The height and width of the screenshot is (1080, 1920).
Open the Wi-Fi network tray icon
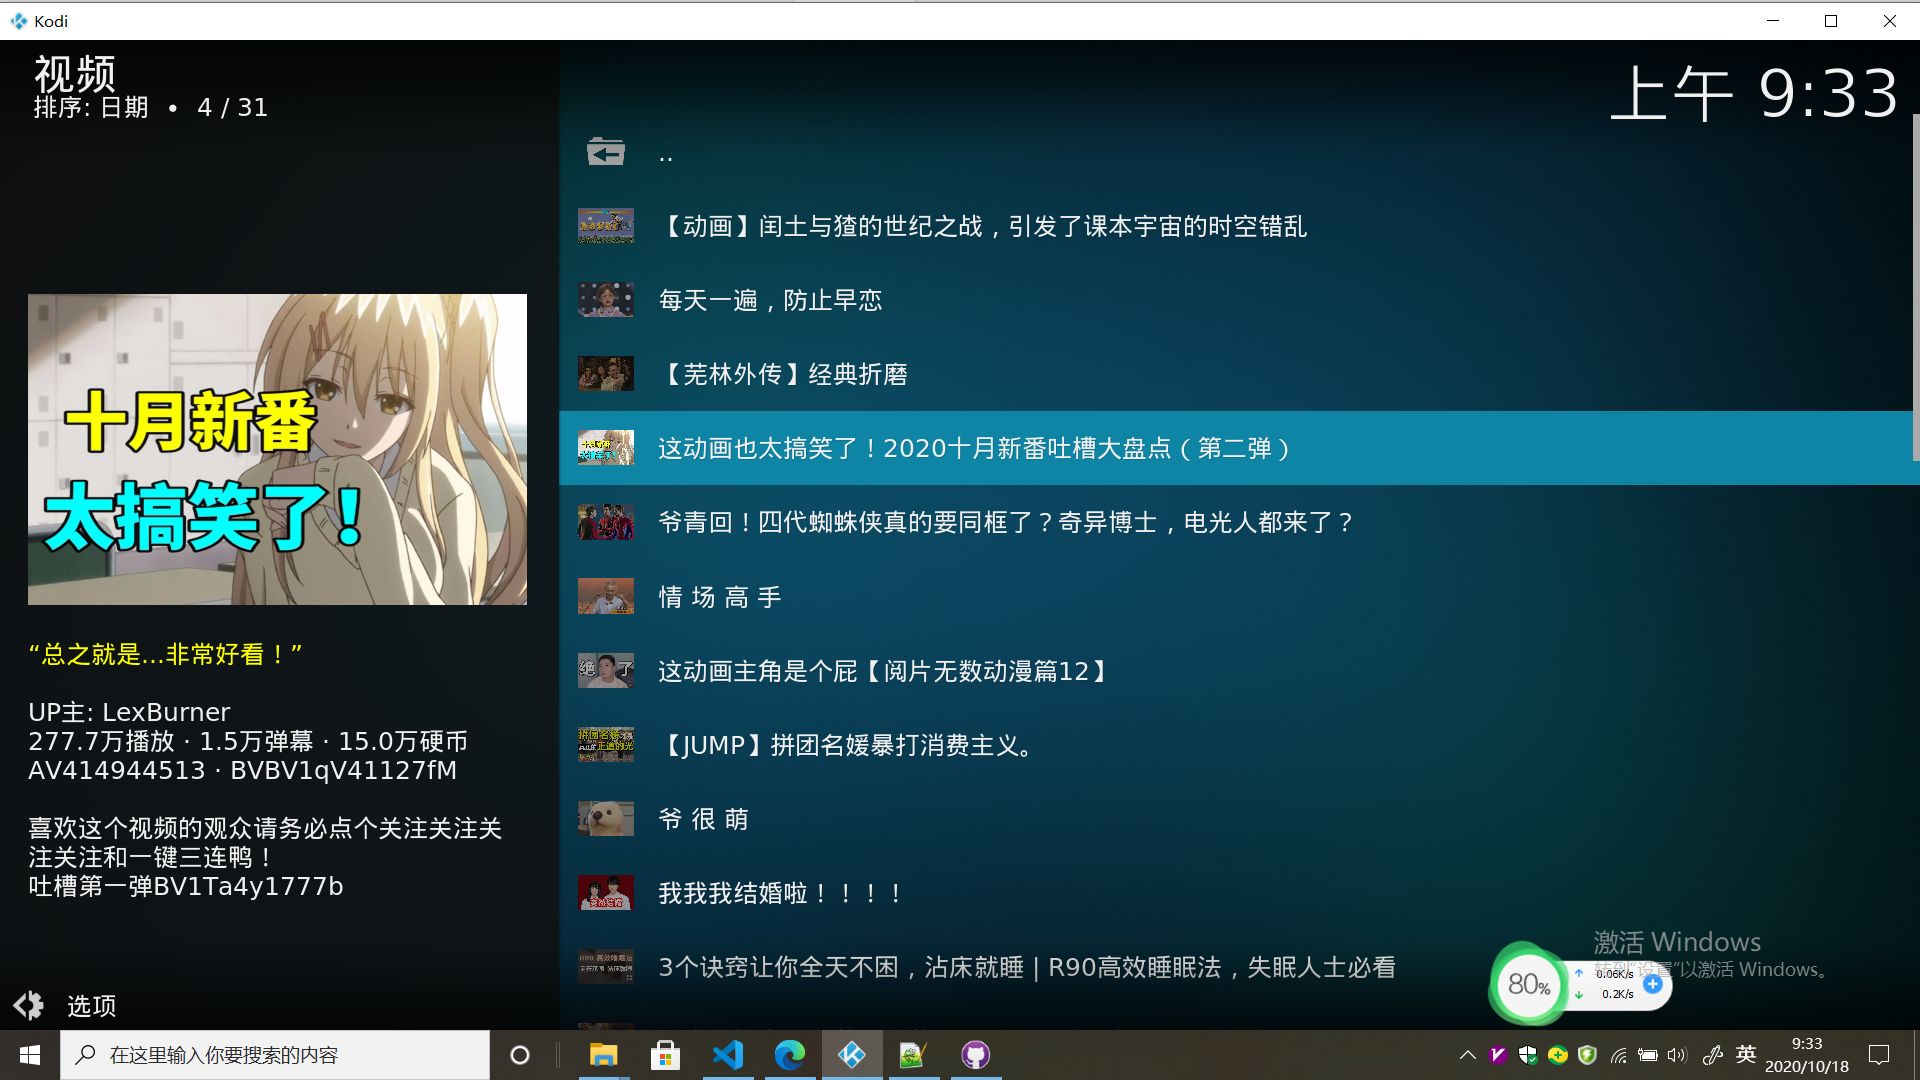point(1618,1055)
